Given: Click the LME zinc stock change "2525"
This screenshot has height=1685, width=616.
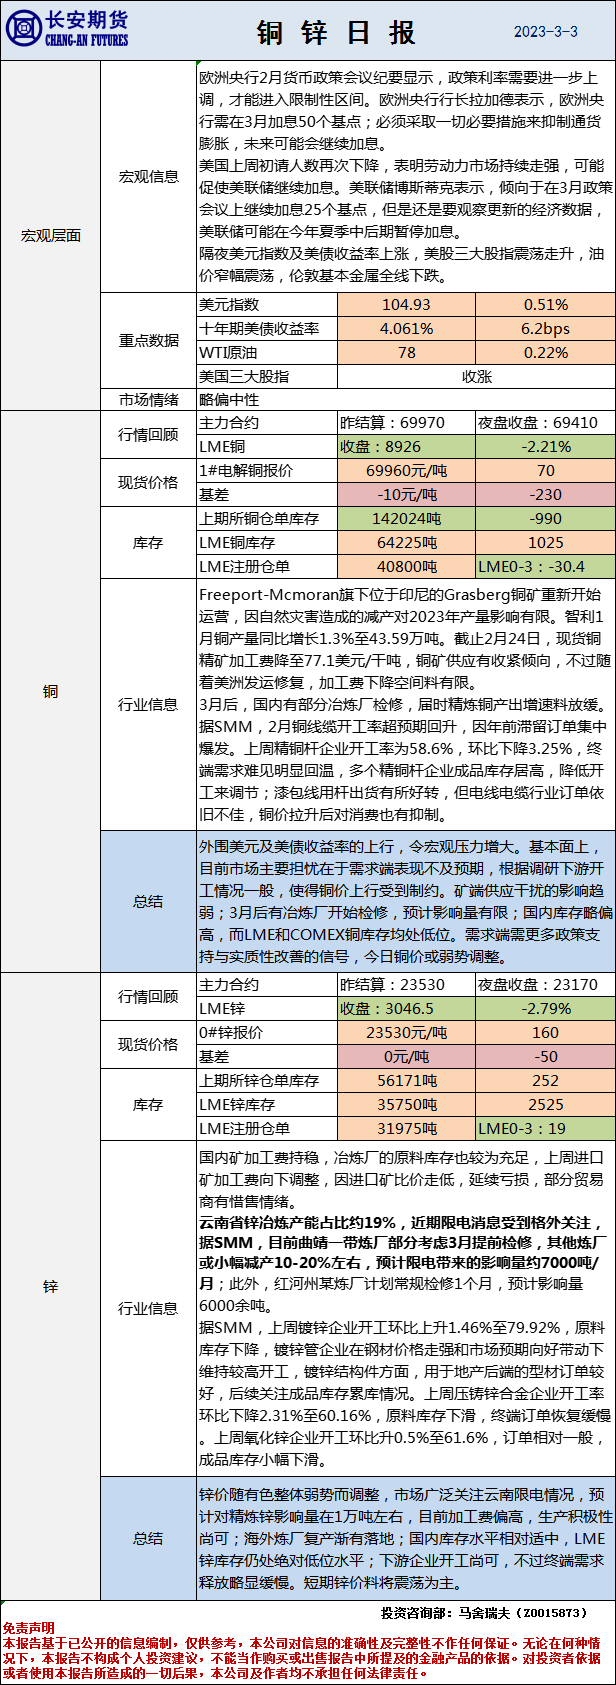Looking at the screenshot, I should tap(545, 1105).
